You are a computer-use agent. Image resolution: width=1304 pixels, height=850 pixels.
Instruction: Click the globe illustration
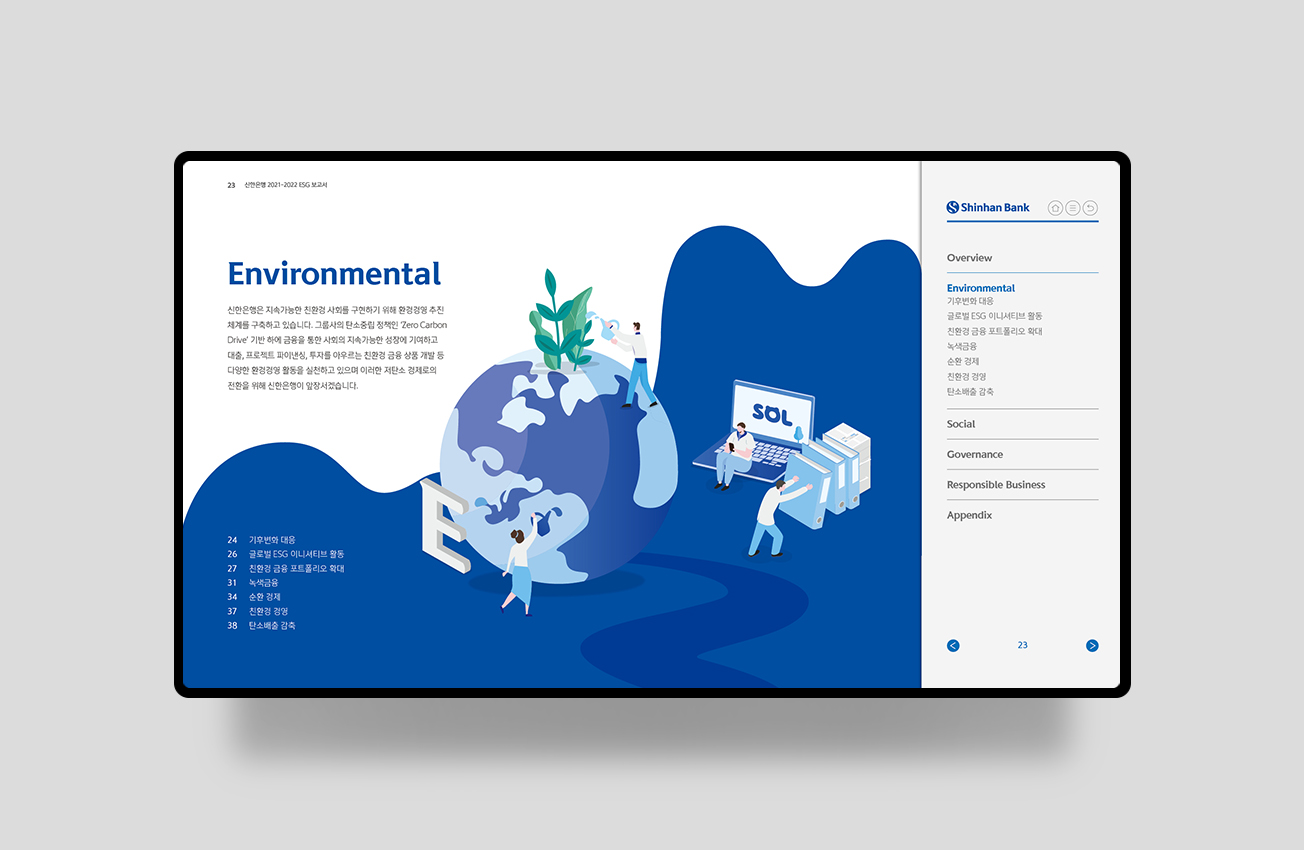click(558, 465)
